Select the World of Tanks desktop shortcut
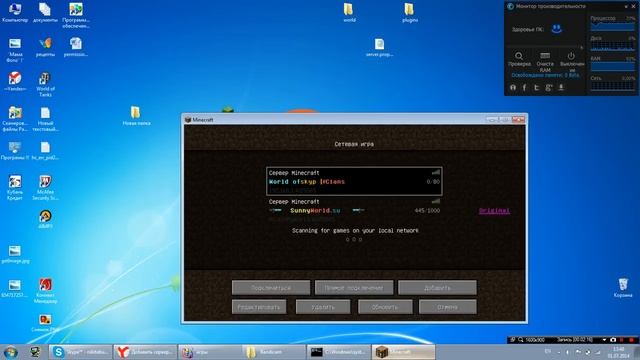This screenshot has width=640, height=360. click(x=45, y=84)
